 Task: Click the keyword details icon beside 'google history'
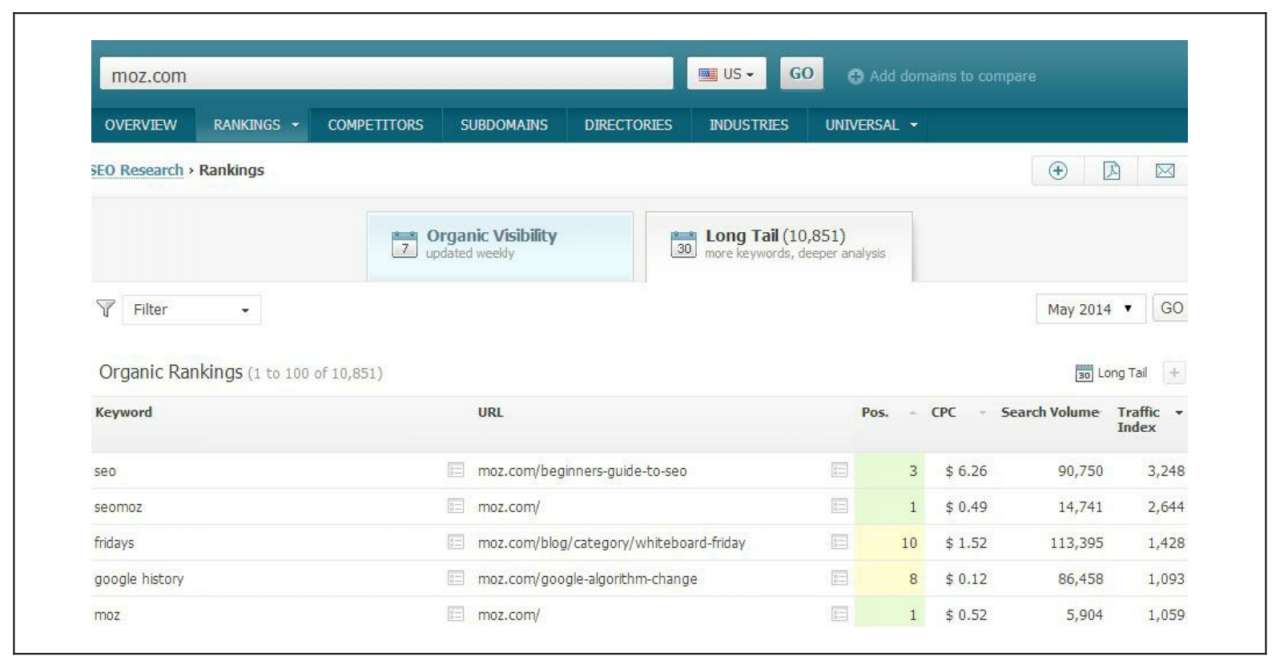(x=456, y=579)
